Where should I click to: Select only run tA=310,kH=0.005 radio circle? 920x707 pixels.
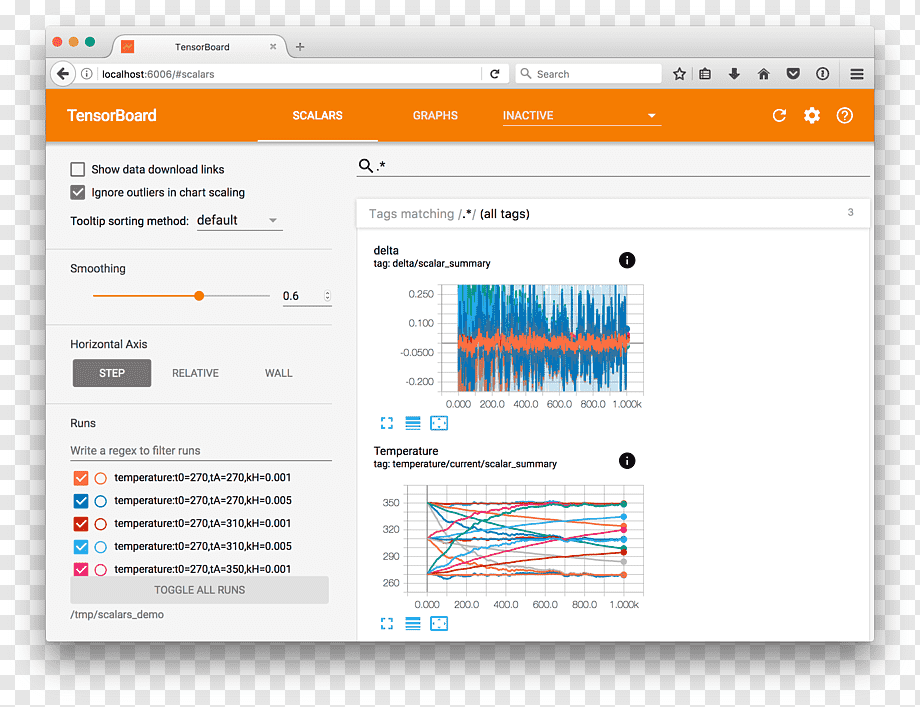100,547
